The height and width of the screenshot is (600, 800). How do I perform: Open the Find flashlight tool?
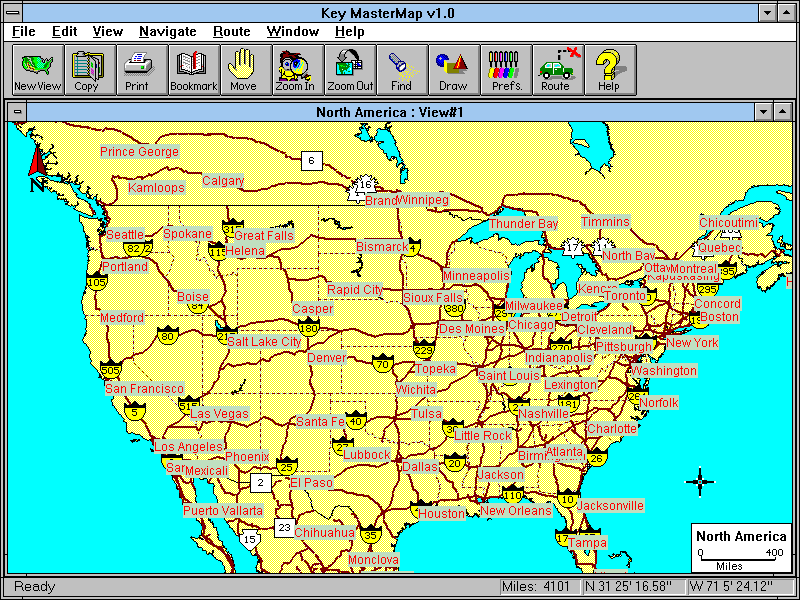click(402, 69)
